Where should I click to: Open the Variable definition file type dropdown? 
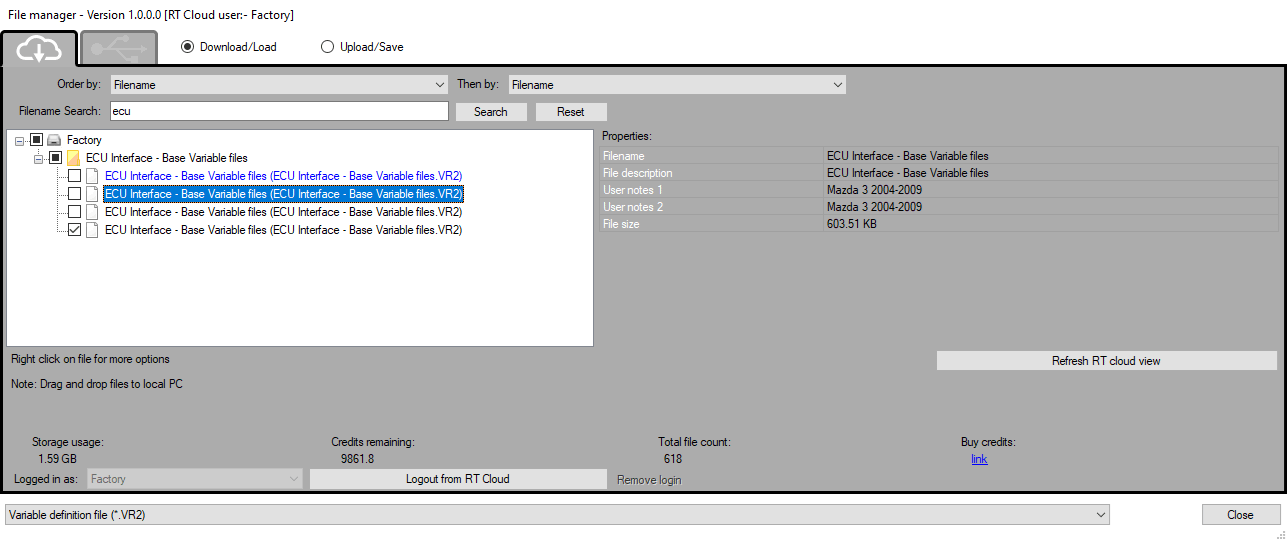pyautogui.click(x=557, y=515)
